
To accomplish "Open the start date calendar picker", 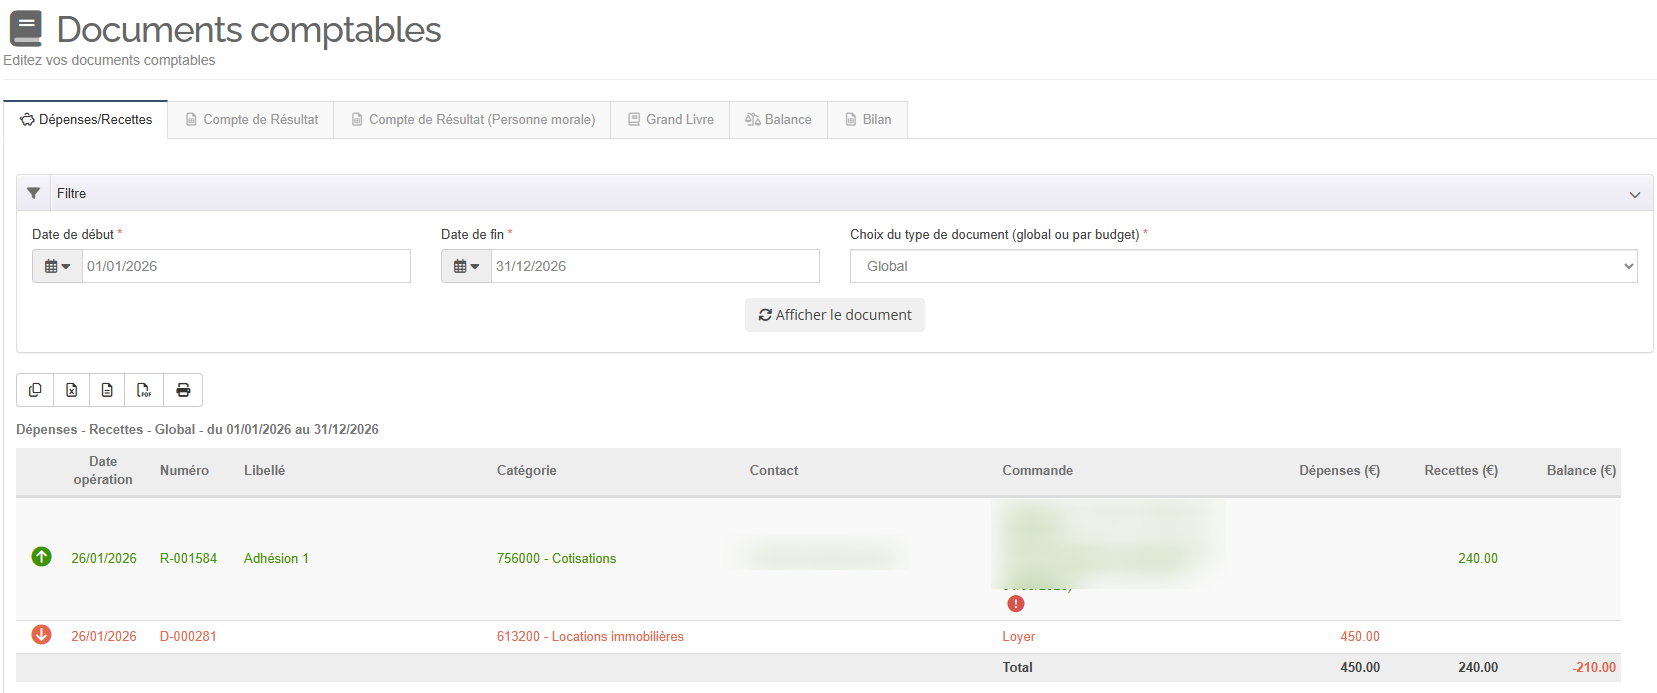I will 57,266.
